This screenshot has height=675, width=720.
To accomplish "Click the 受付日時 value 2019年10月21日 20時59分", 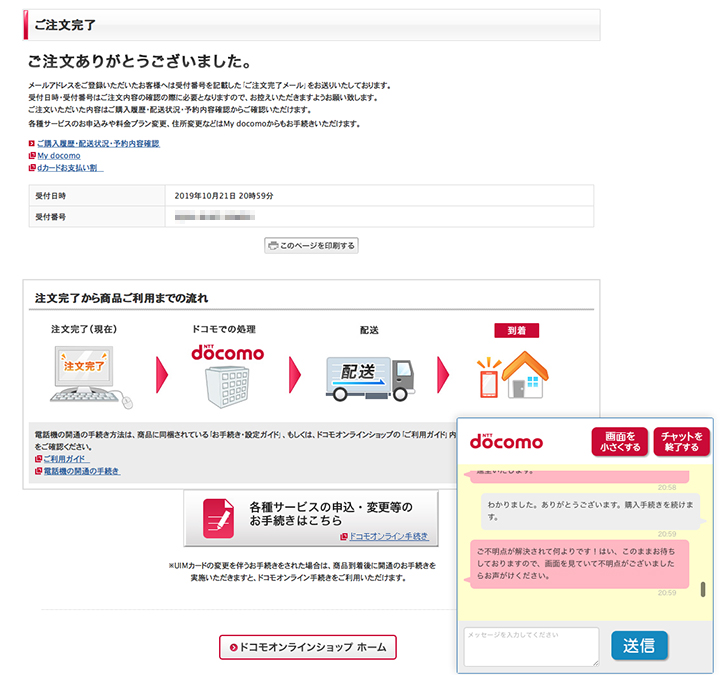I will [x=224, y=196].
